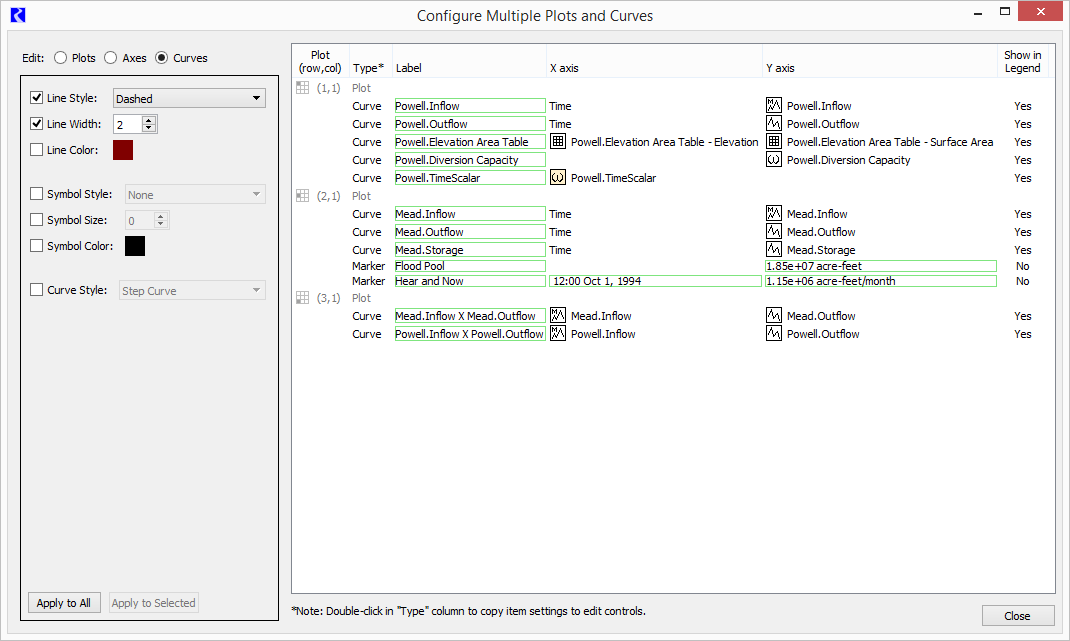This screenshot has height=641, width=1070.
Task: Select the Plots edit radio button
Action: tap(61, 58)
